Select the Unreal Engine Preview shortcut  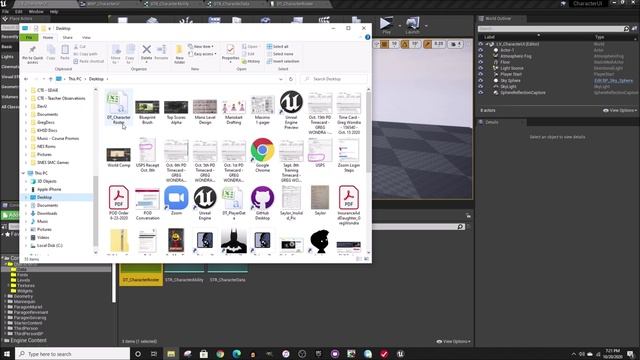tap(291, 109)
